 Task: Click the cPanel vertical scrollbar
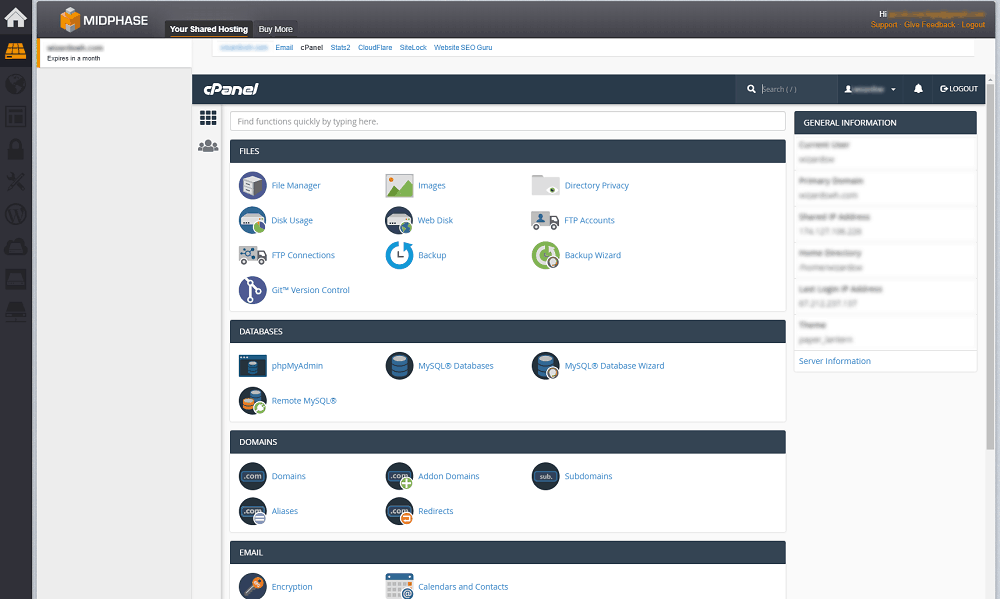990,265
